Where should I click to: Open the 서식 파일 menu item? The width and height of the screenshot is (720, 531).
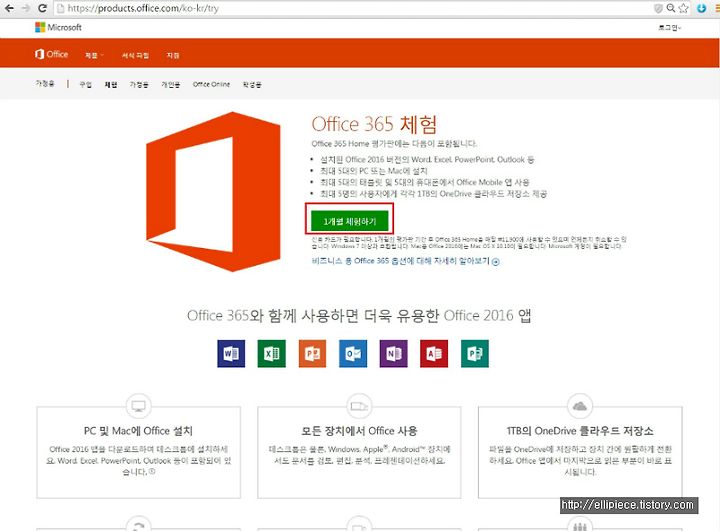click(x=135, y=55)
